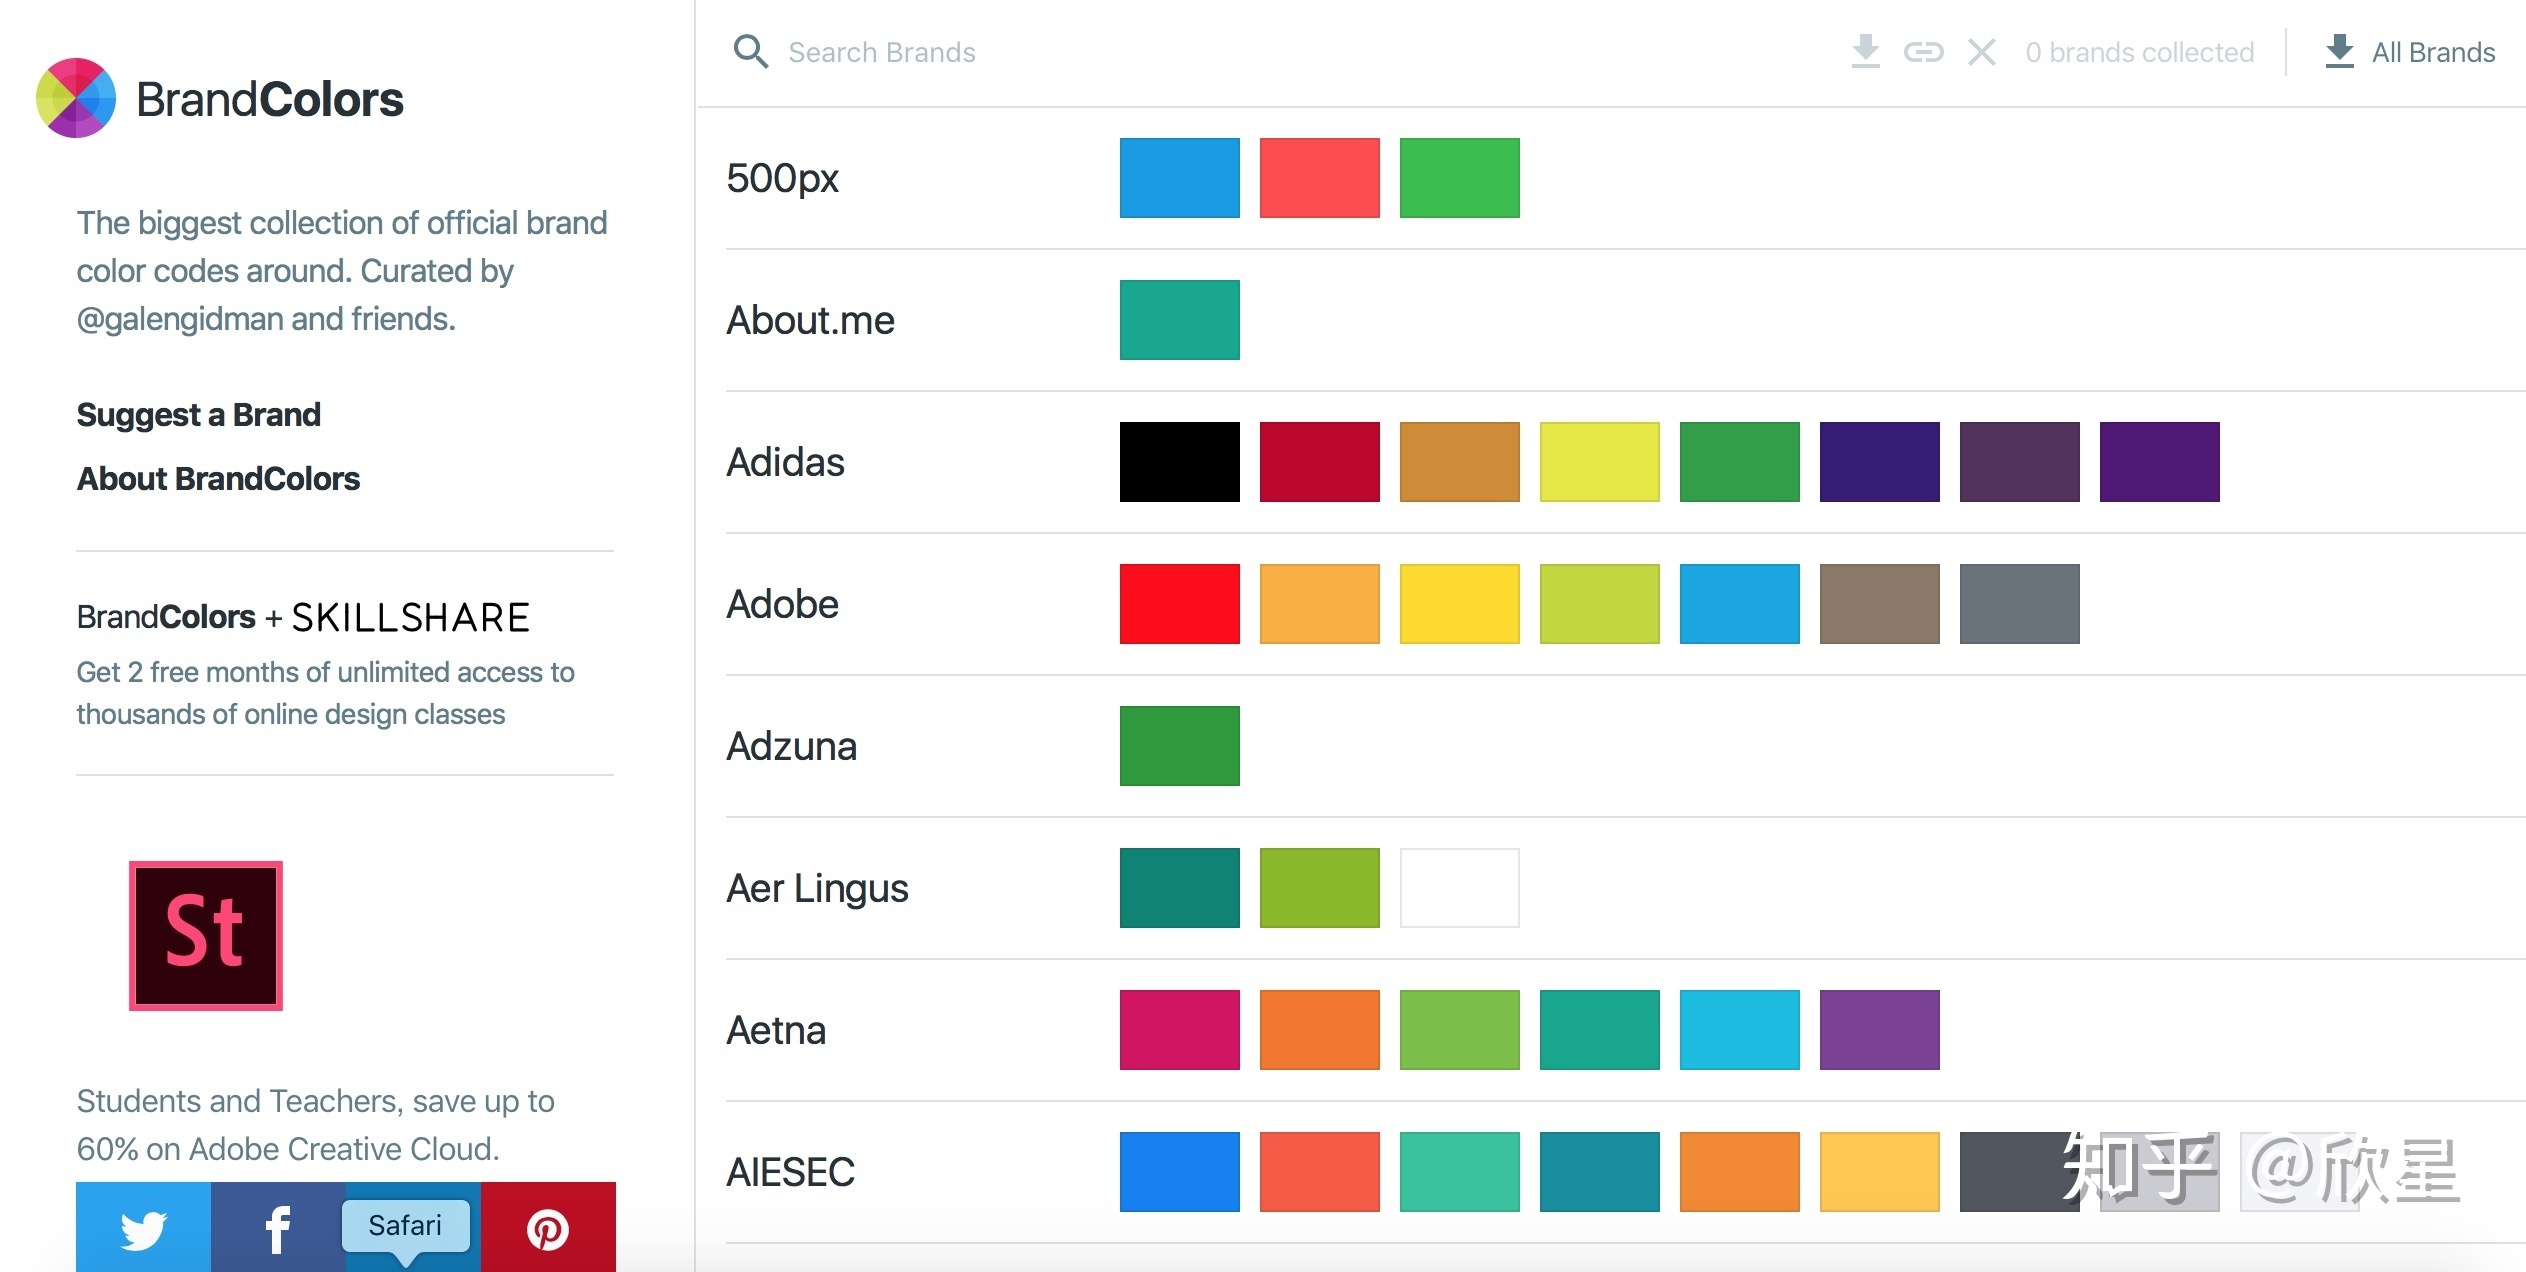
Task: Select the Adzuna brand name
Action: coord(791,746)
